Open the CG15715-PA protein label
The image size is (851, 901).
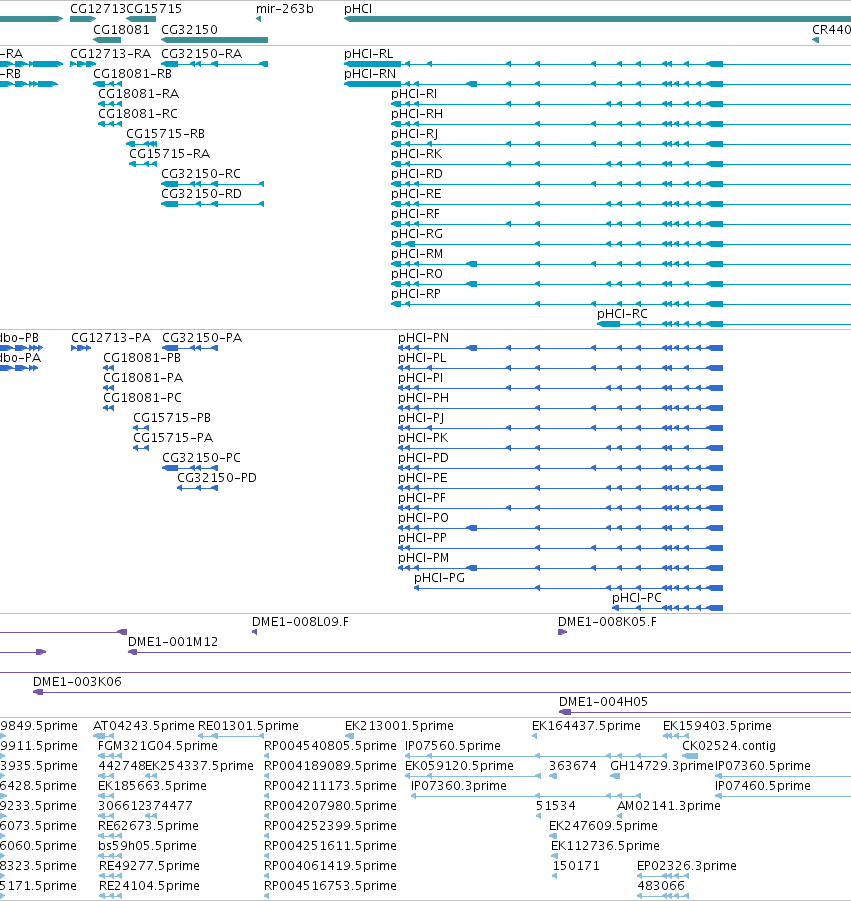click(x=173, y=438)
